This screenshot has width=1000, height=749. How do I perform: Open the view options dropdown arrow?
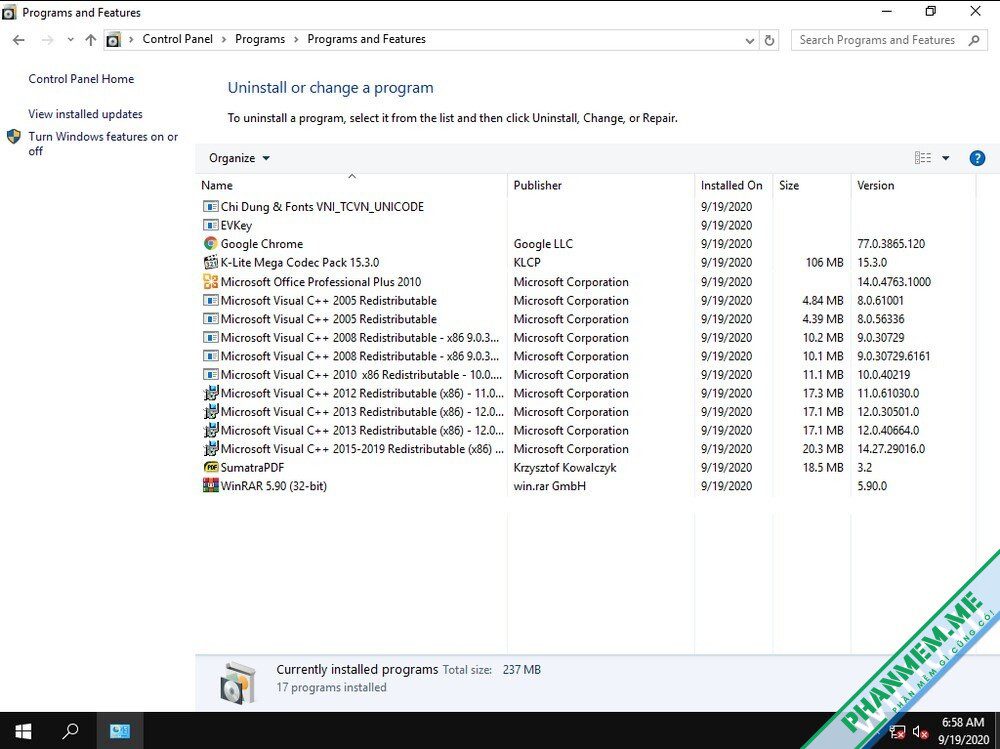tap(946, 158)
